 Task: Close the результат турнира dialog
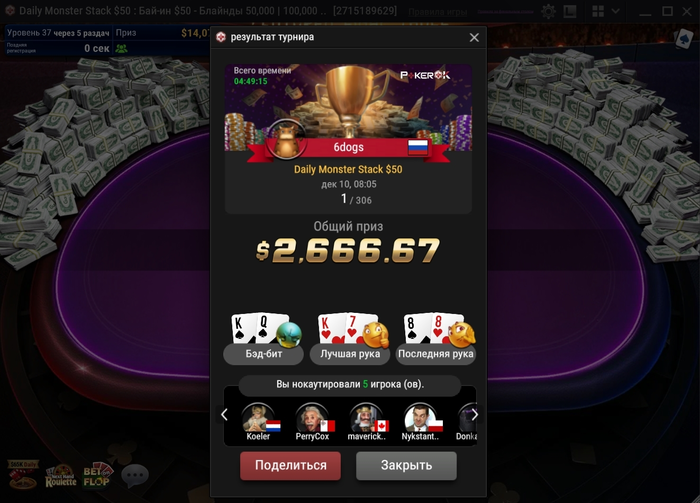pyautogui.click(x=474, y=37)
